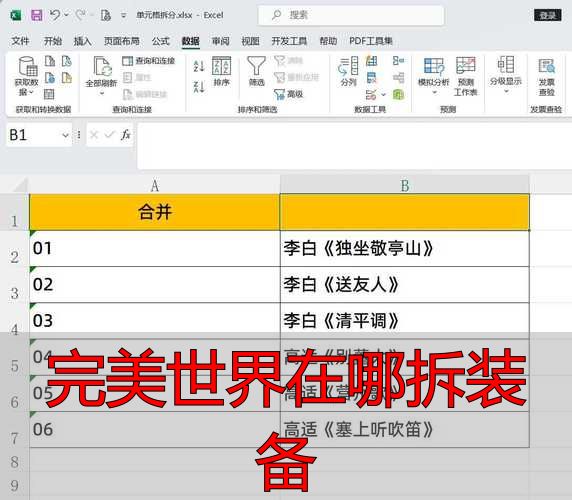Click the greyed Redo arrow icon

pyautogui.click(x=80, y=15)
